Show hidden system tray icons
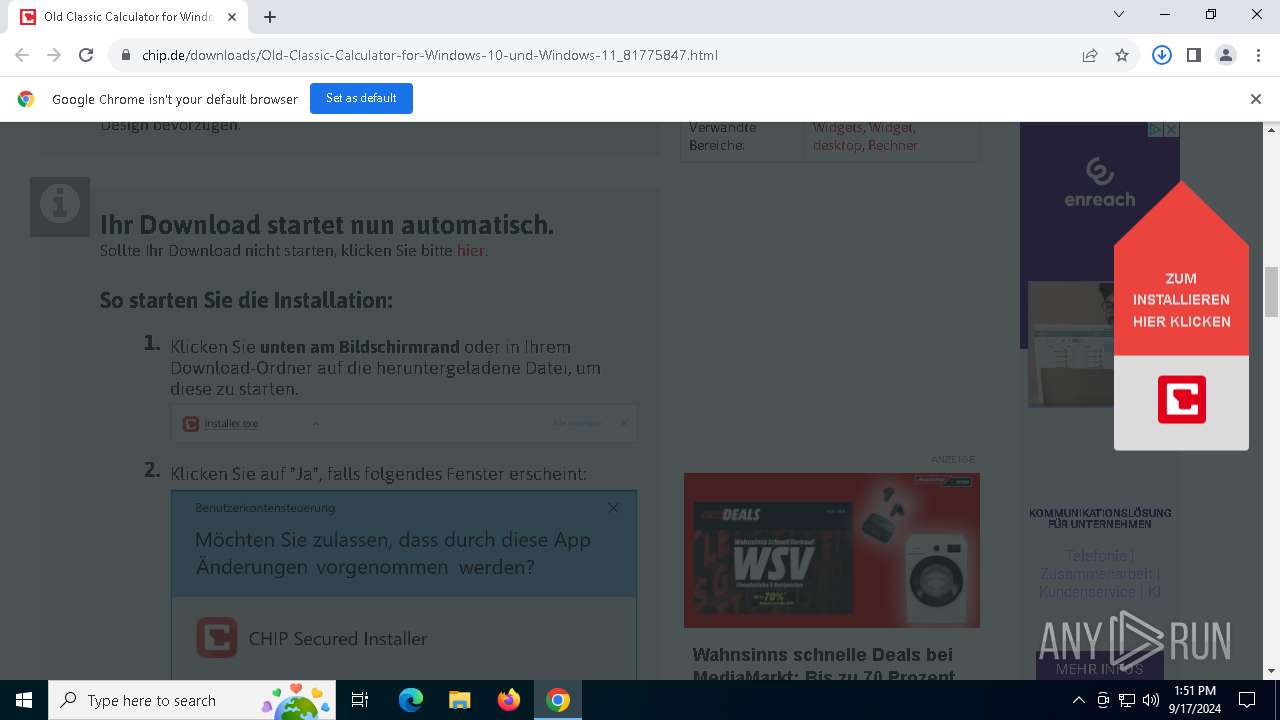Screen dimensions: 1280x720 click(x=1078, y=700)
